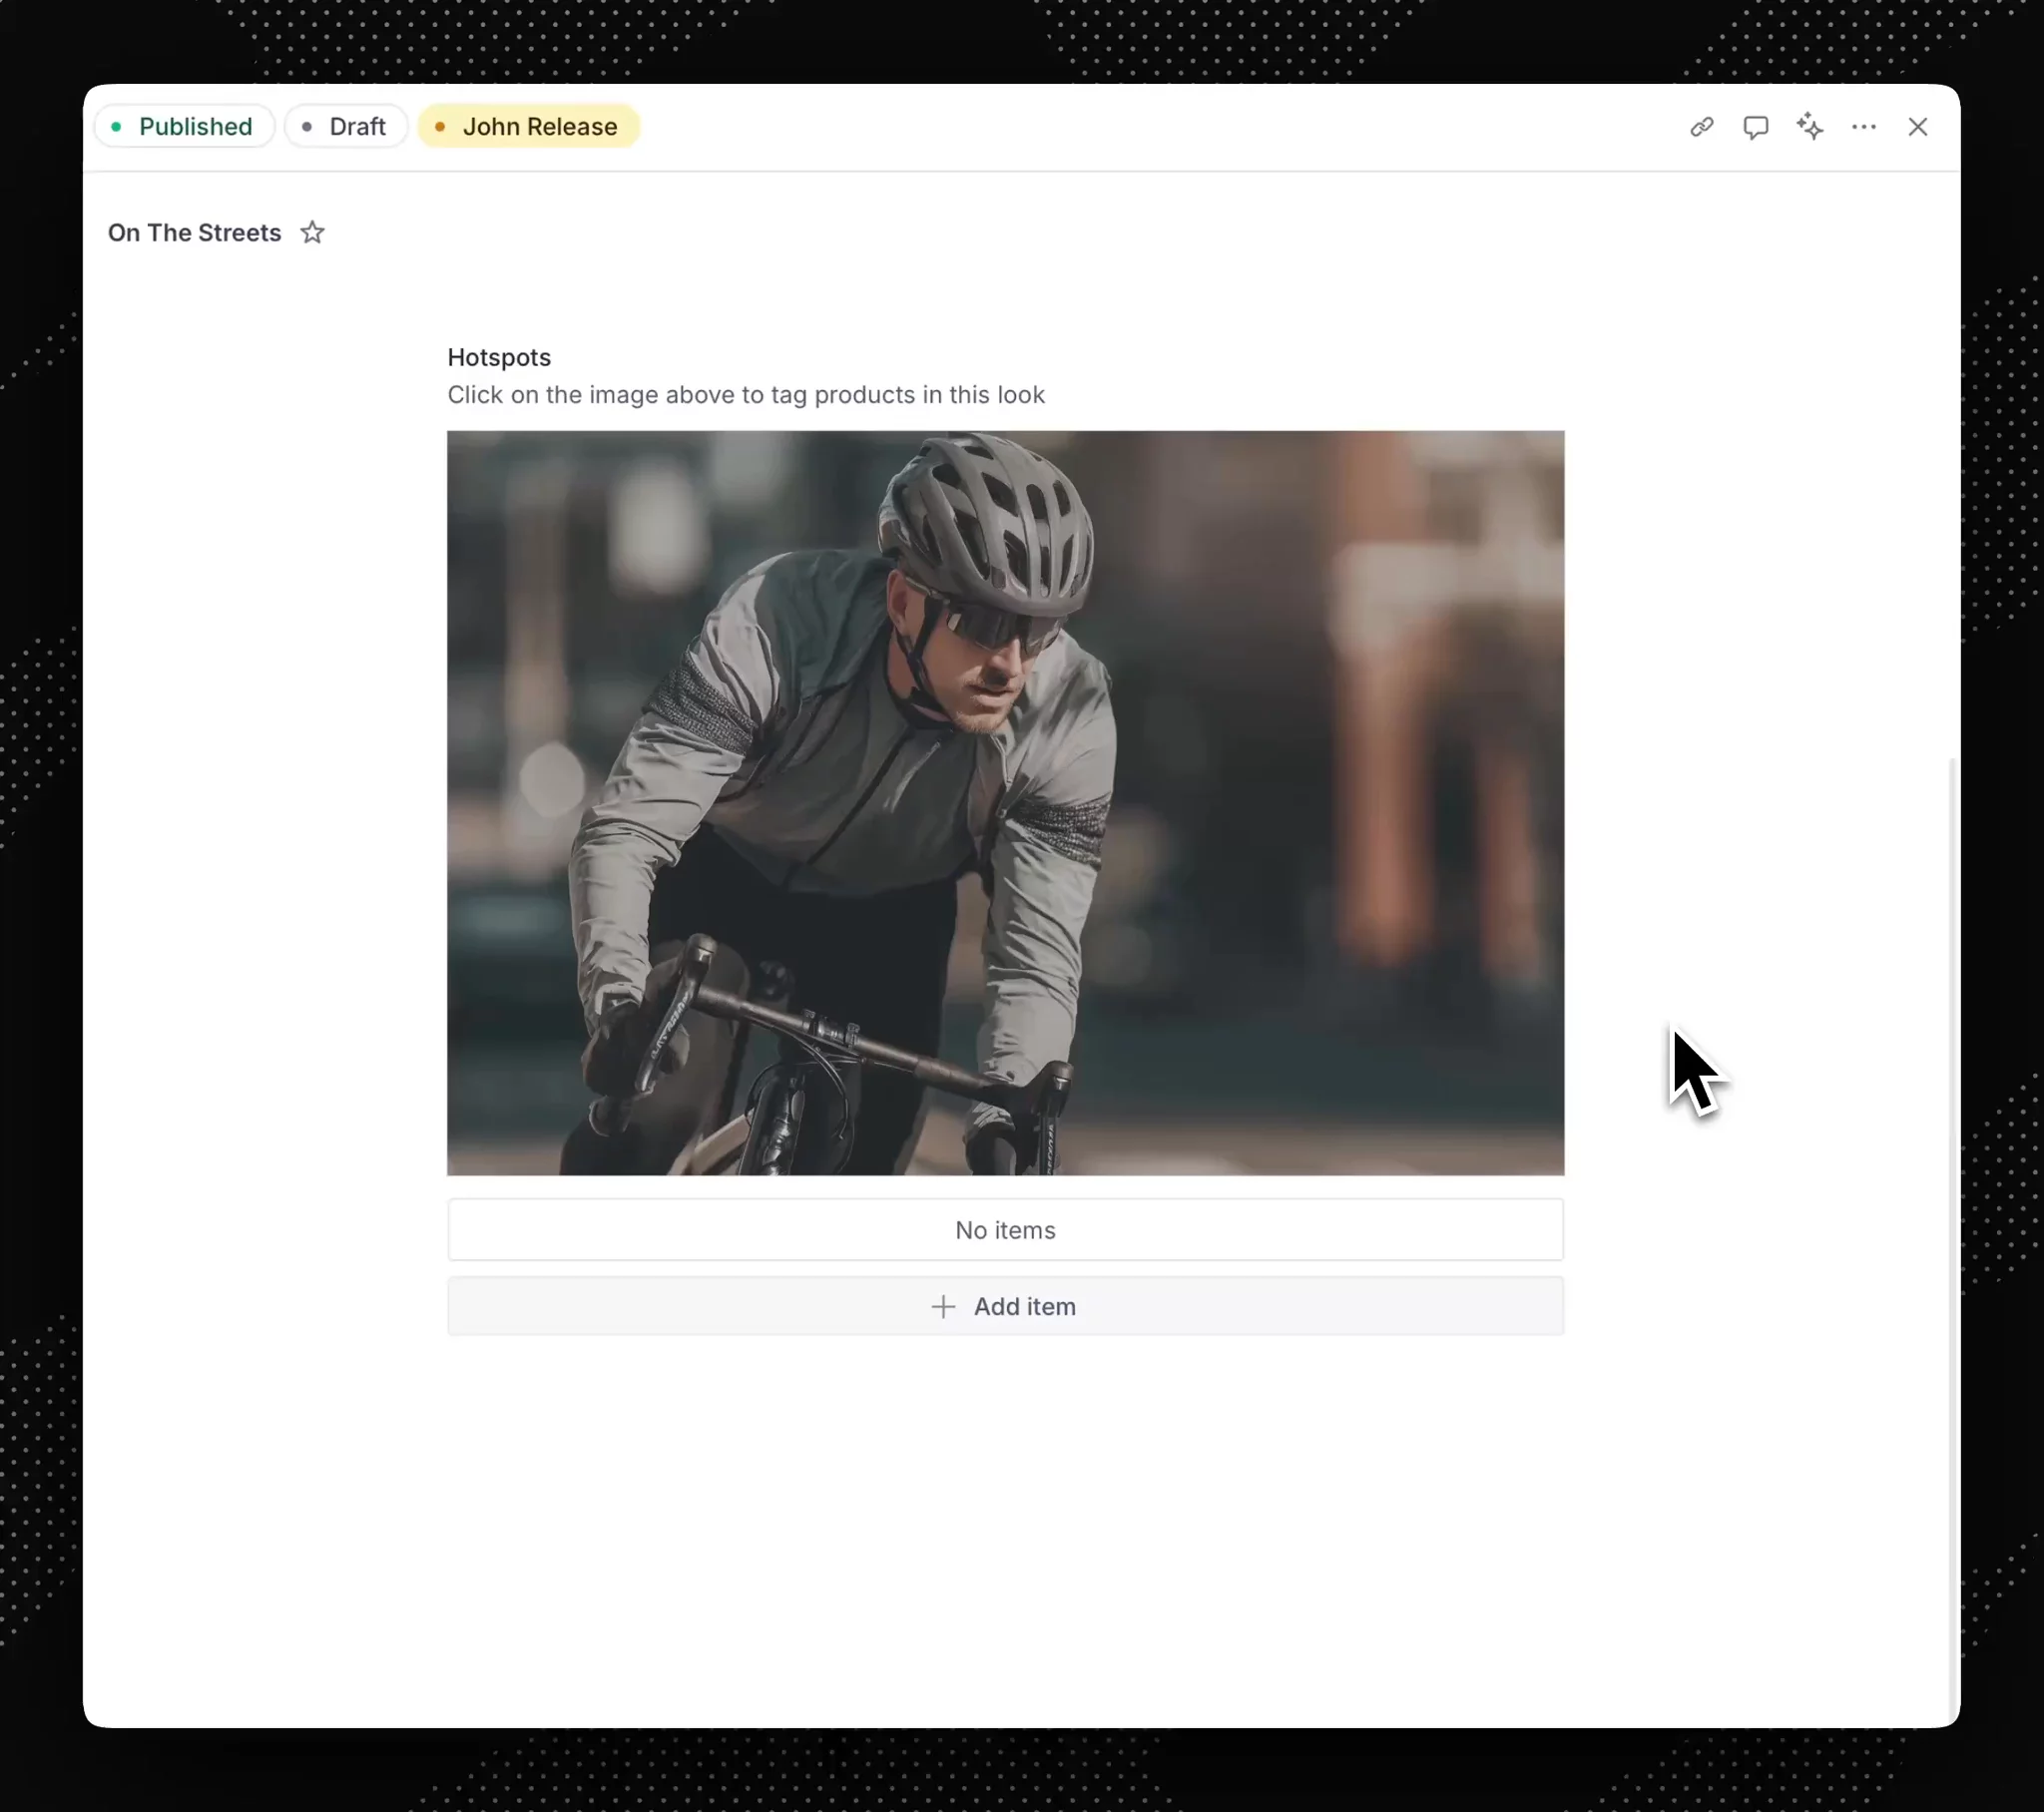This screenshot has height=1812, width=2044.
Task: Click the Hotspots field label
Action: (x=499, y=358)
